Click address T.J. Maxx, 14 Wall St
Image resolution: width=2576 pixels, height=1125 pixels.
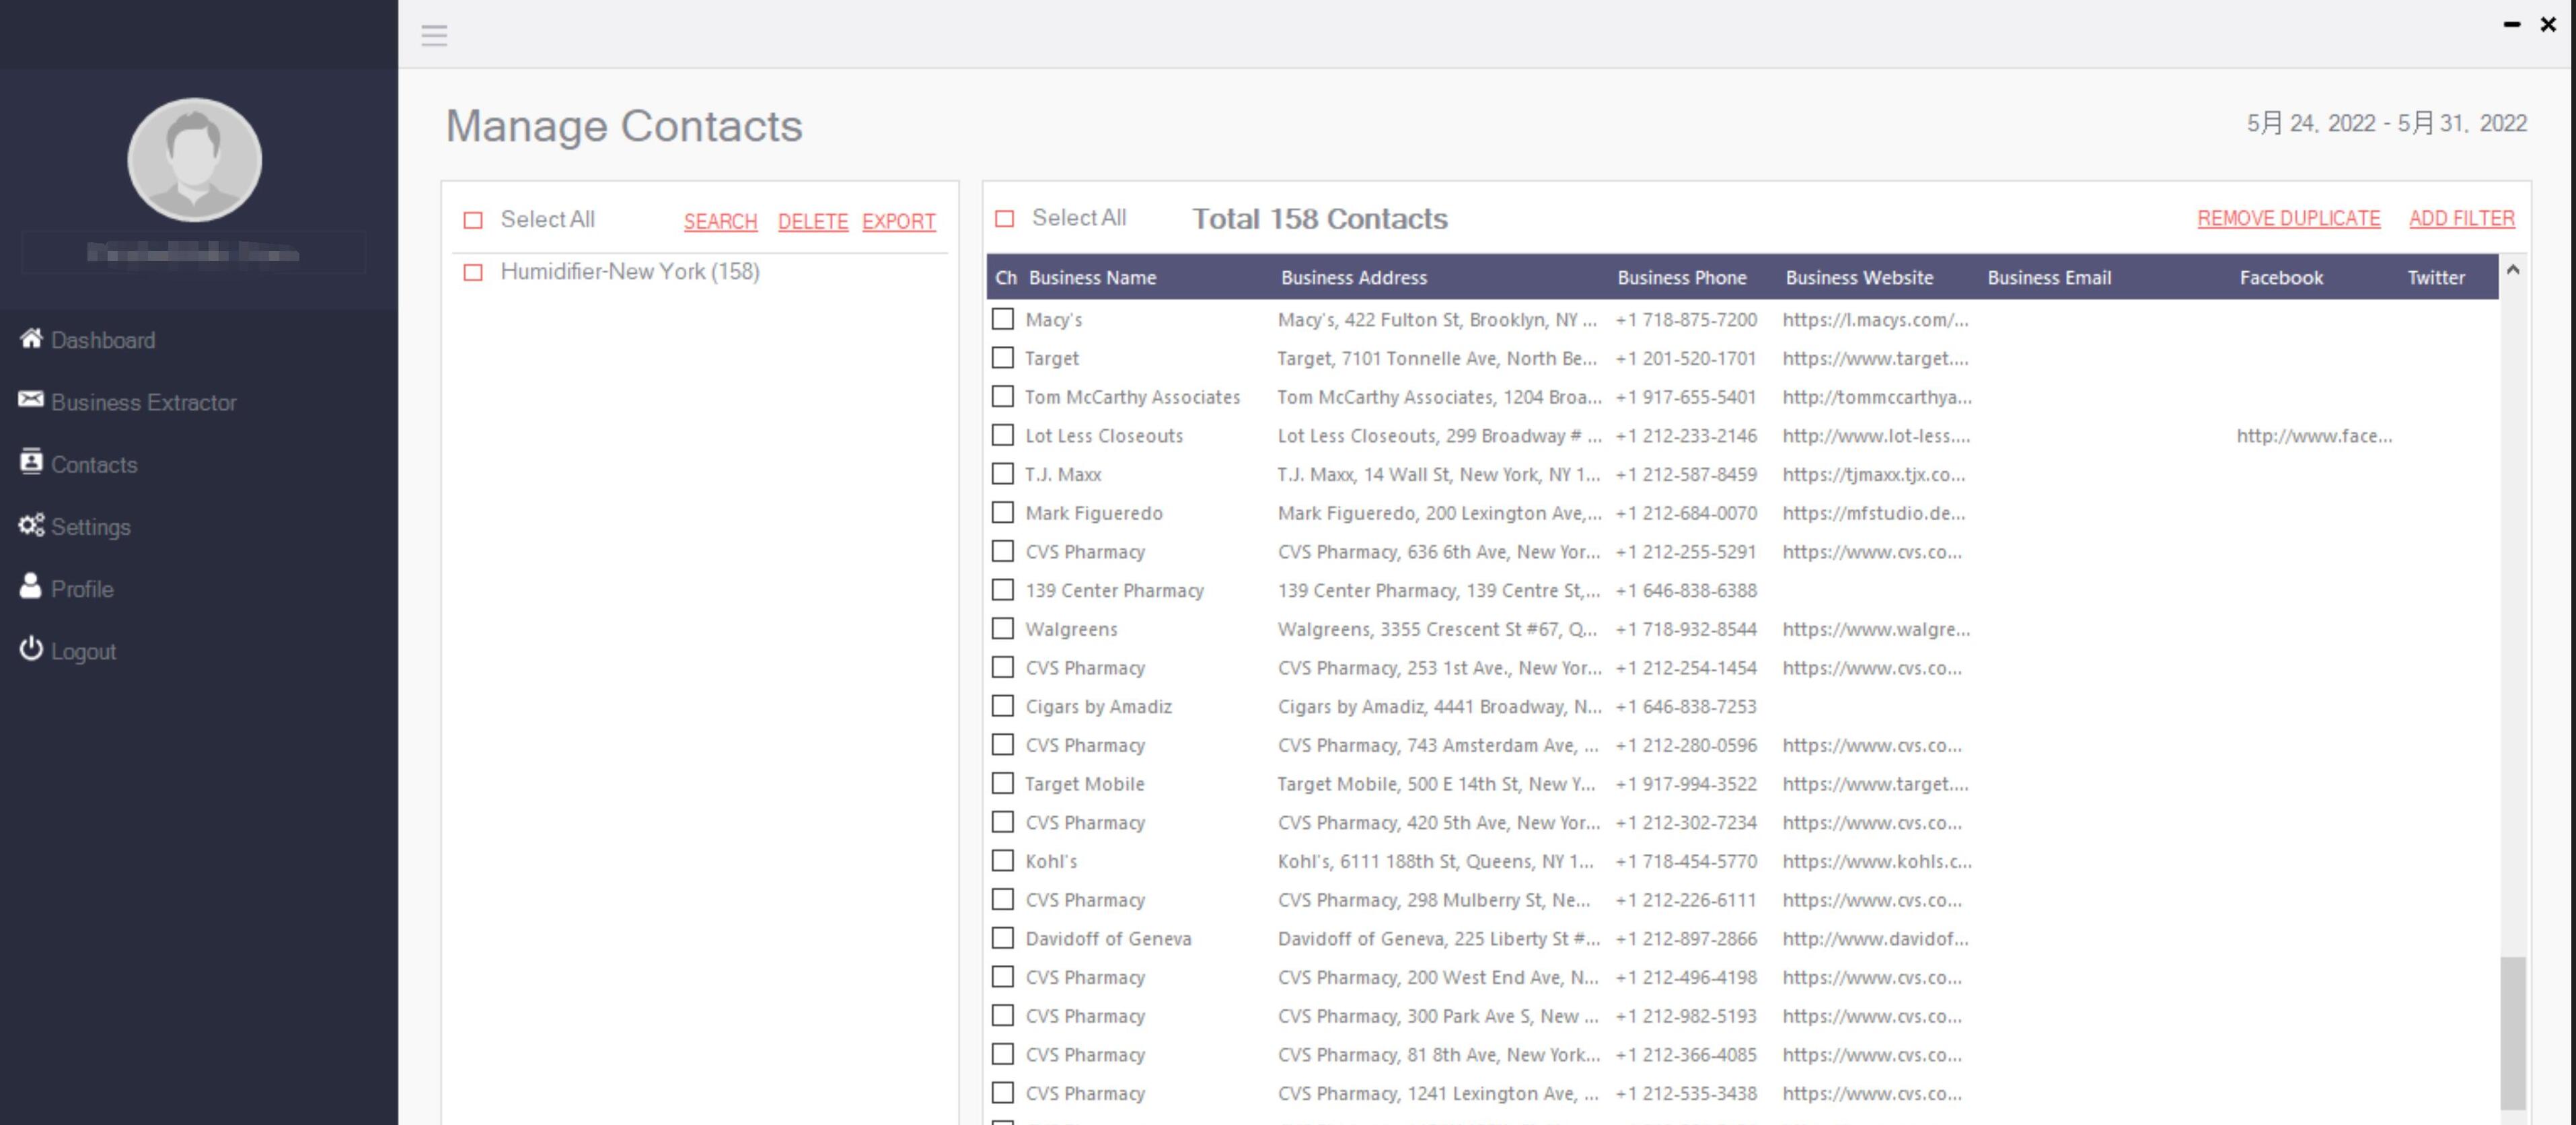coord(1438,474)
